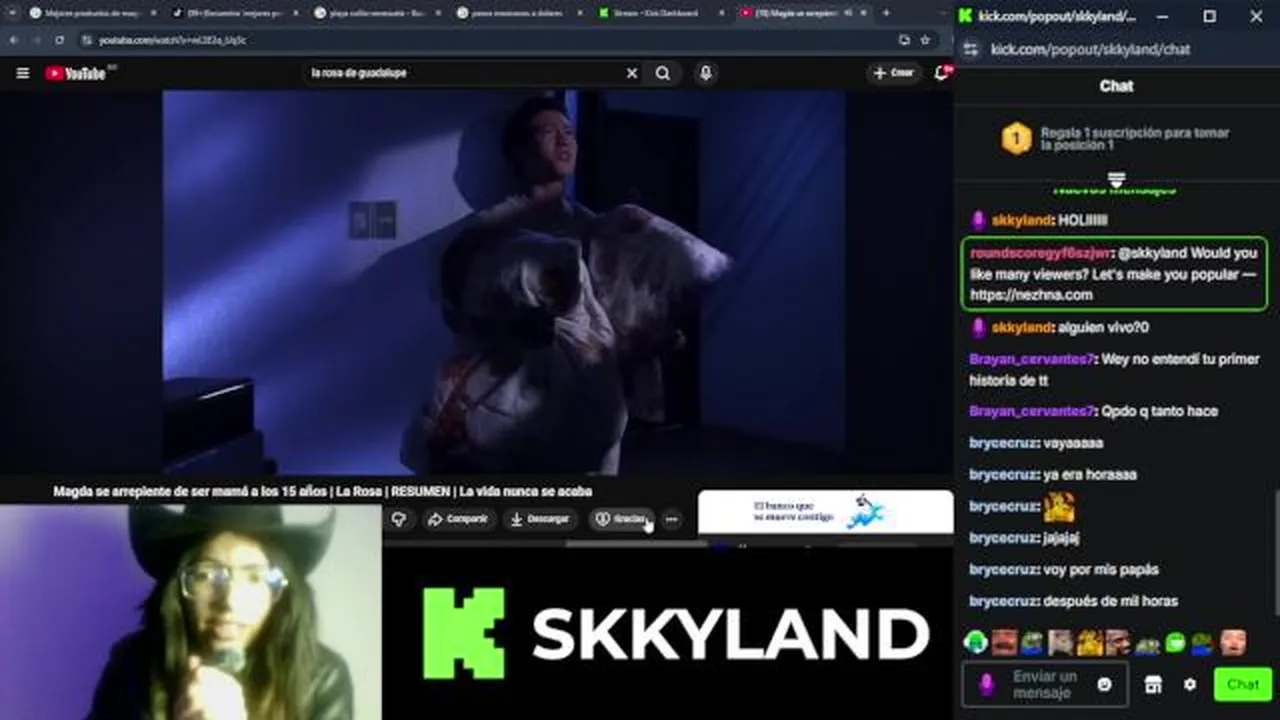Click the Gracias button
This screenshot has width=1280, height=720.
point(620,519)
